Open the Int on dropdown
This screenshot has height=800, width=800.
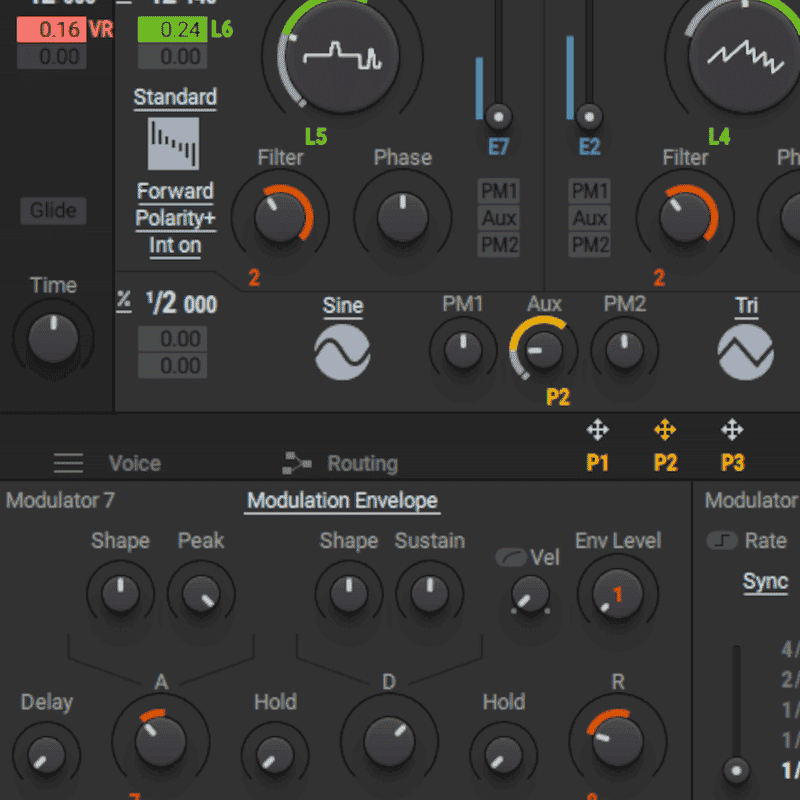(x=175, y=245)
